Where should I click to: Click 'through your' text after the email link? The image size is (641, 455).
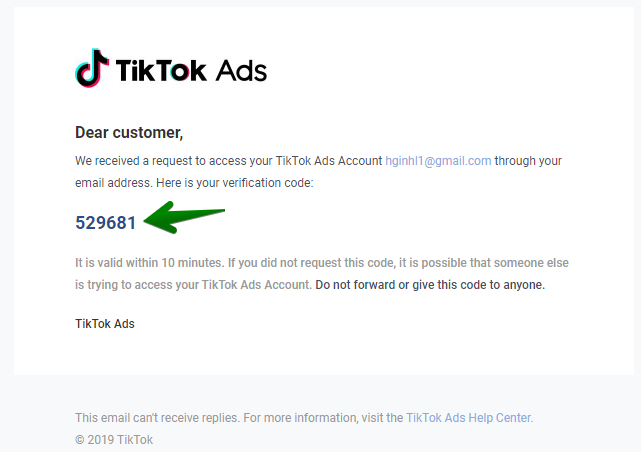click(528, 161)
